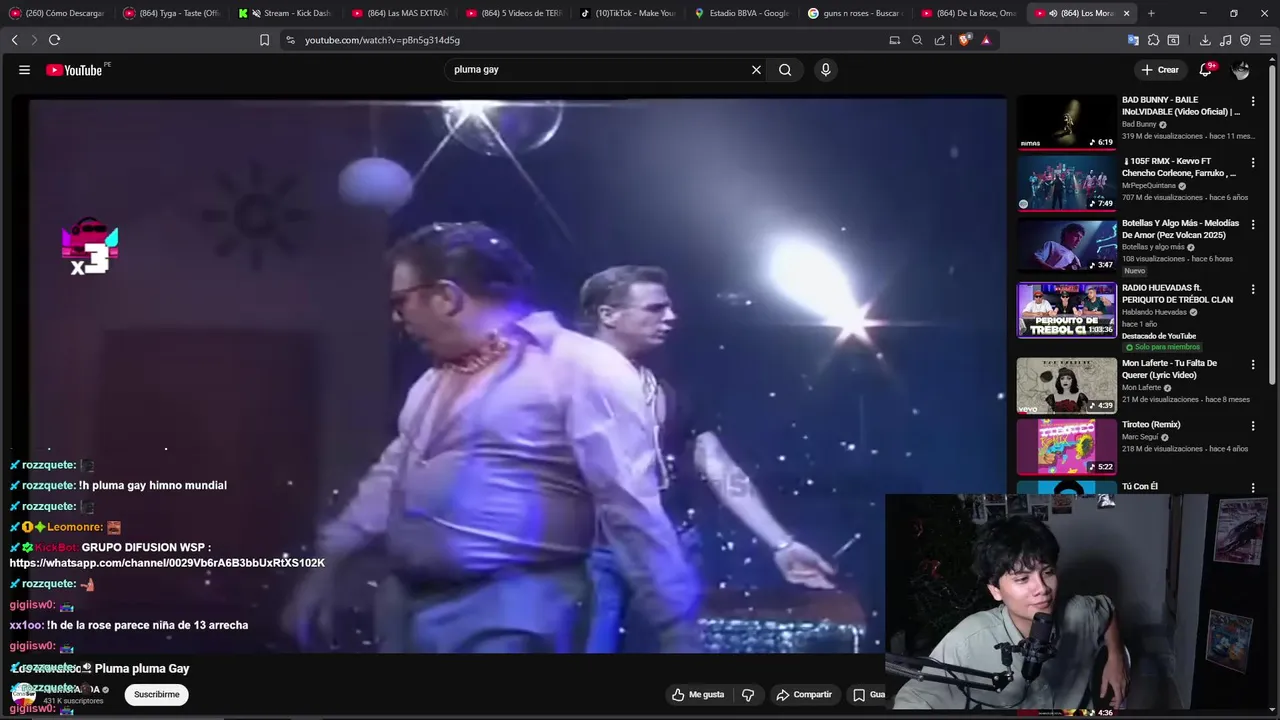Go to the YouTube home logo
This screenshot has height=720, width=1280.
[74, 70]
